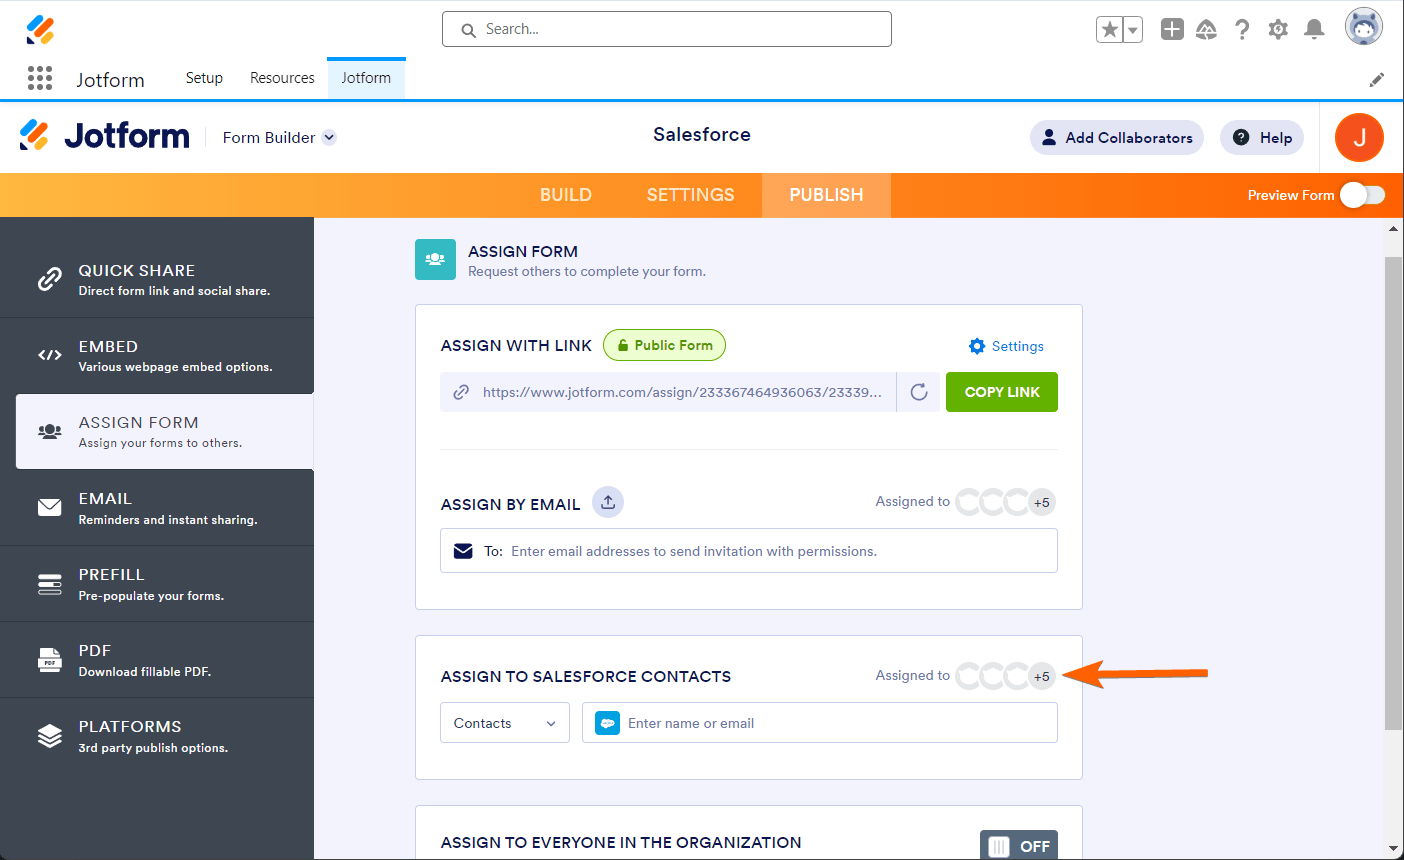Switch to the BUILD tab
The image size is (1404, 860).
point(566,195)
